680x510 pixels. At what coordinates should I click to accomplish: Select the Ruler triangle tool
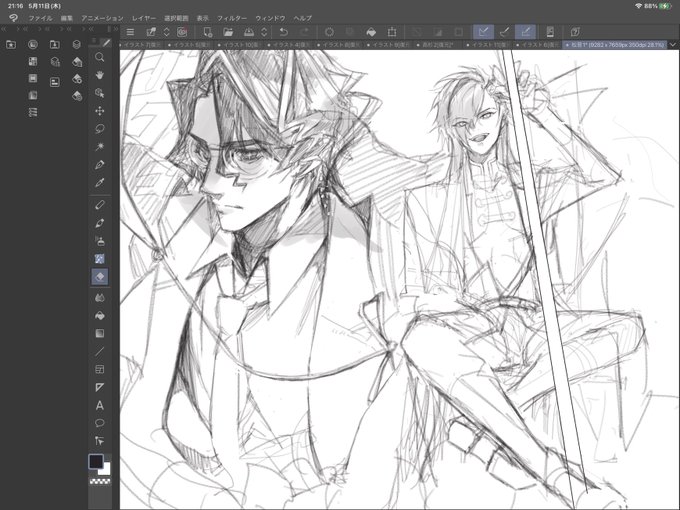(x=100, y=387)
